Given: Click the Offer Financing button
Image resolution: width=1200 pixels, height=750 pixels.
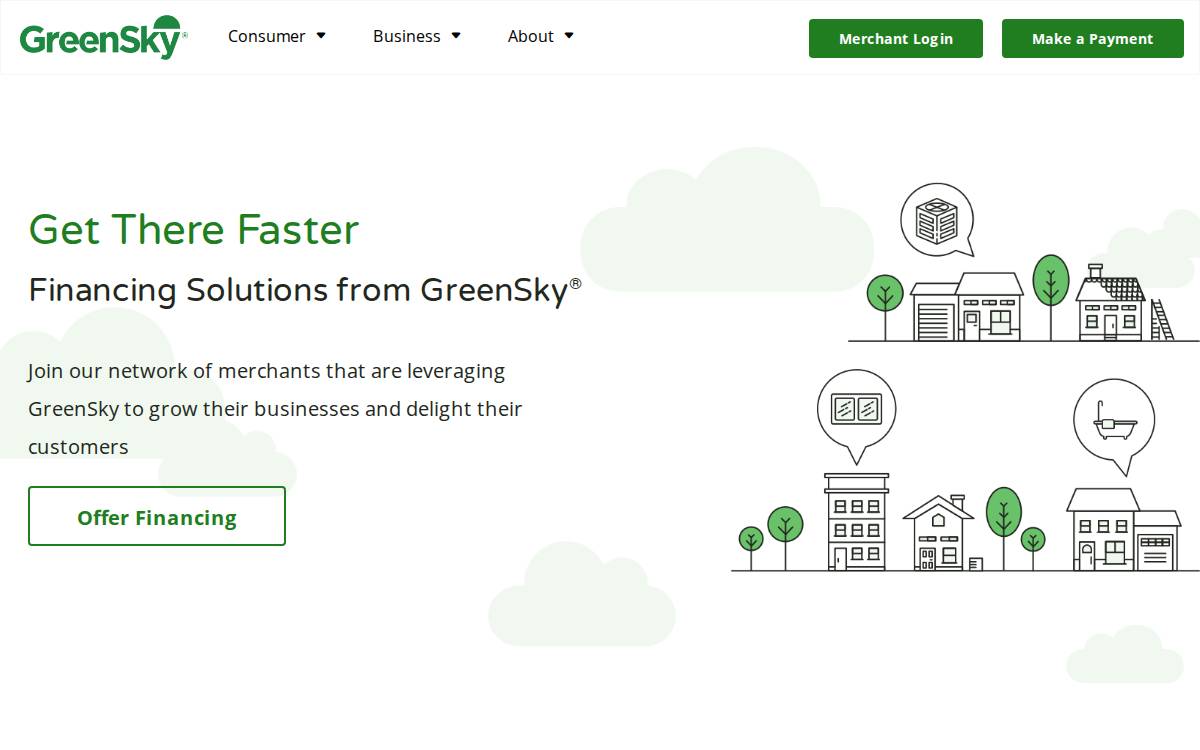Looking at the screenshot, I should 157,517.
